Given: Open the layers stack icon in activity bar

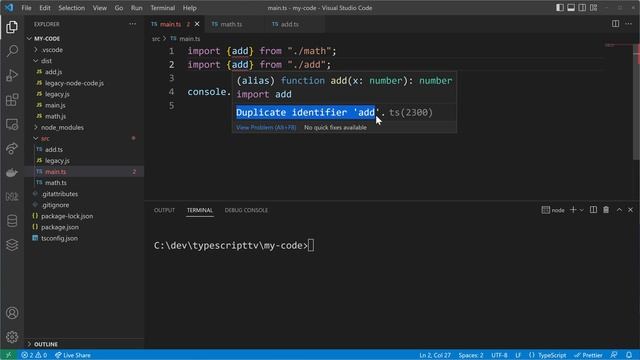Looking at the screenshot, I should coord(12,245).
